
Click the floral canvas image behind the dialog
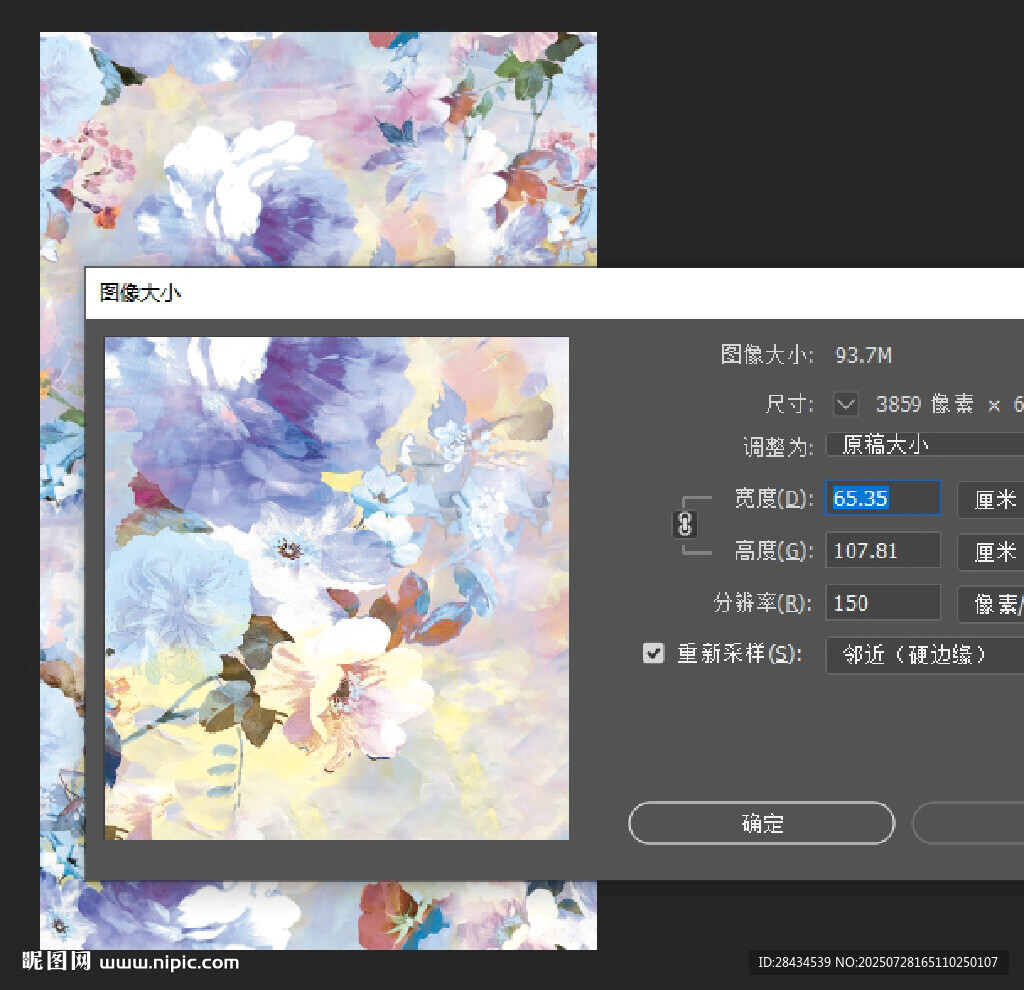(318, 149)
